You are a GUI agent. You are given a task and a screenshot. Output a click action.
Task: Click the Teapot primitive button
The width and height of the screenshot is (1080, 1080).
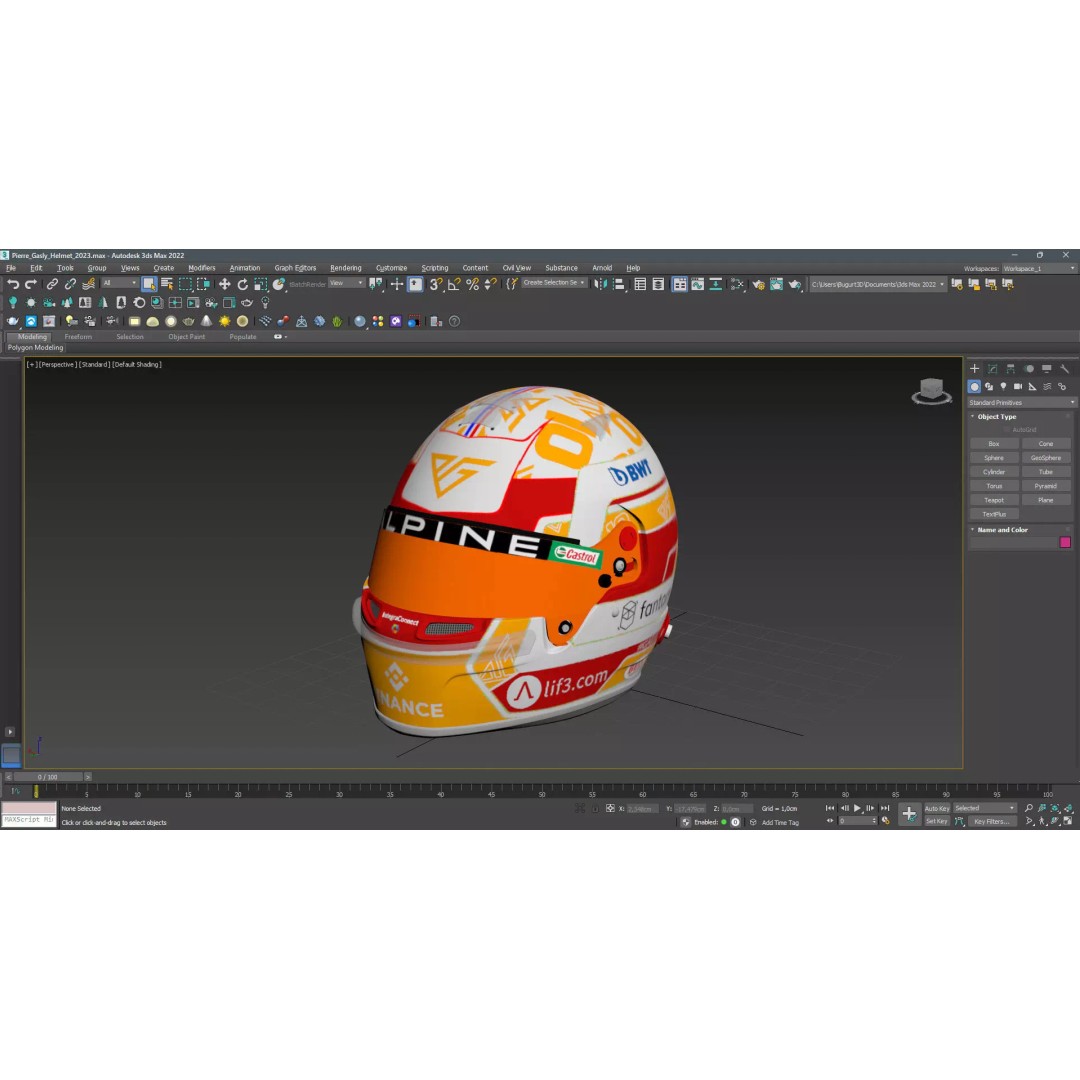[993, 500]
